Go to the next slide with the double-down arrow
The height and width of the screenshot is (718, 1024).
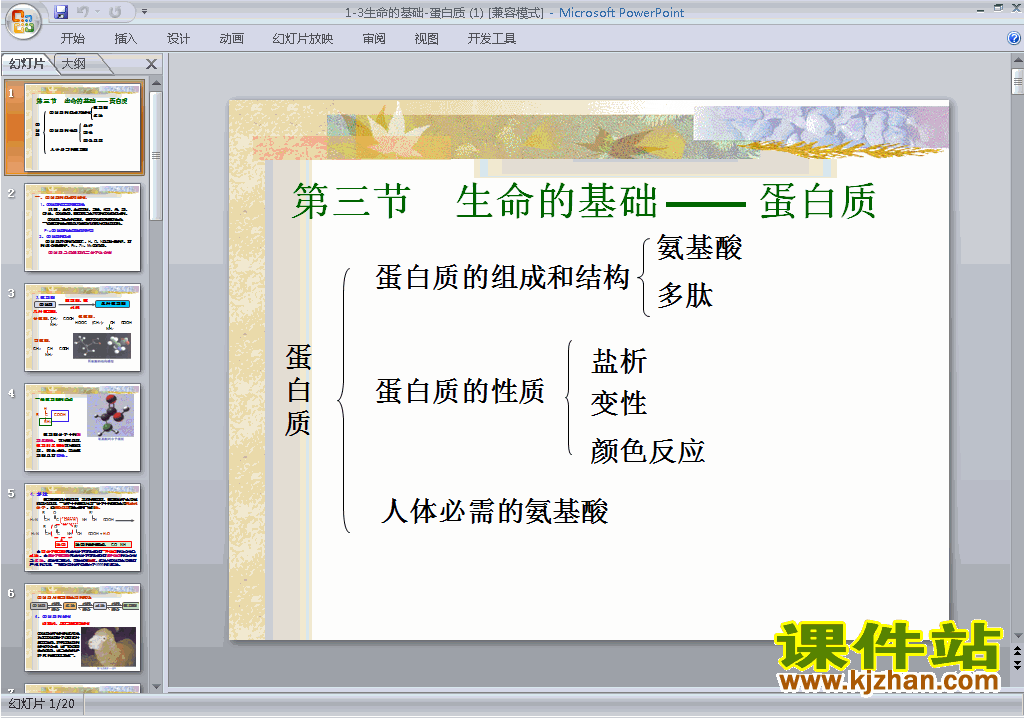1017,664
